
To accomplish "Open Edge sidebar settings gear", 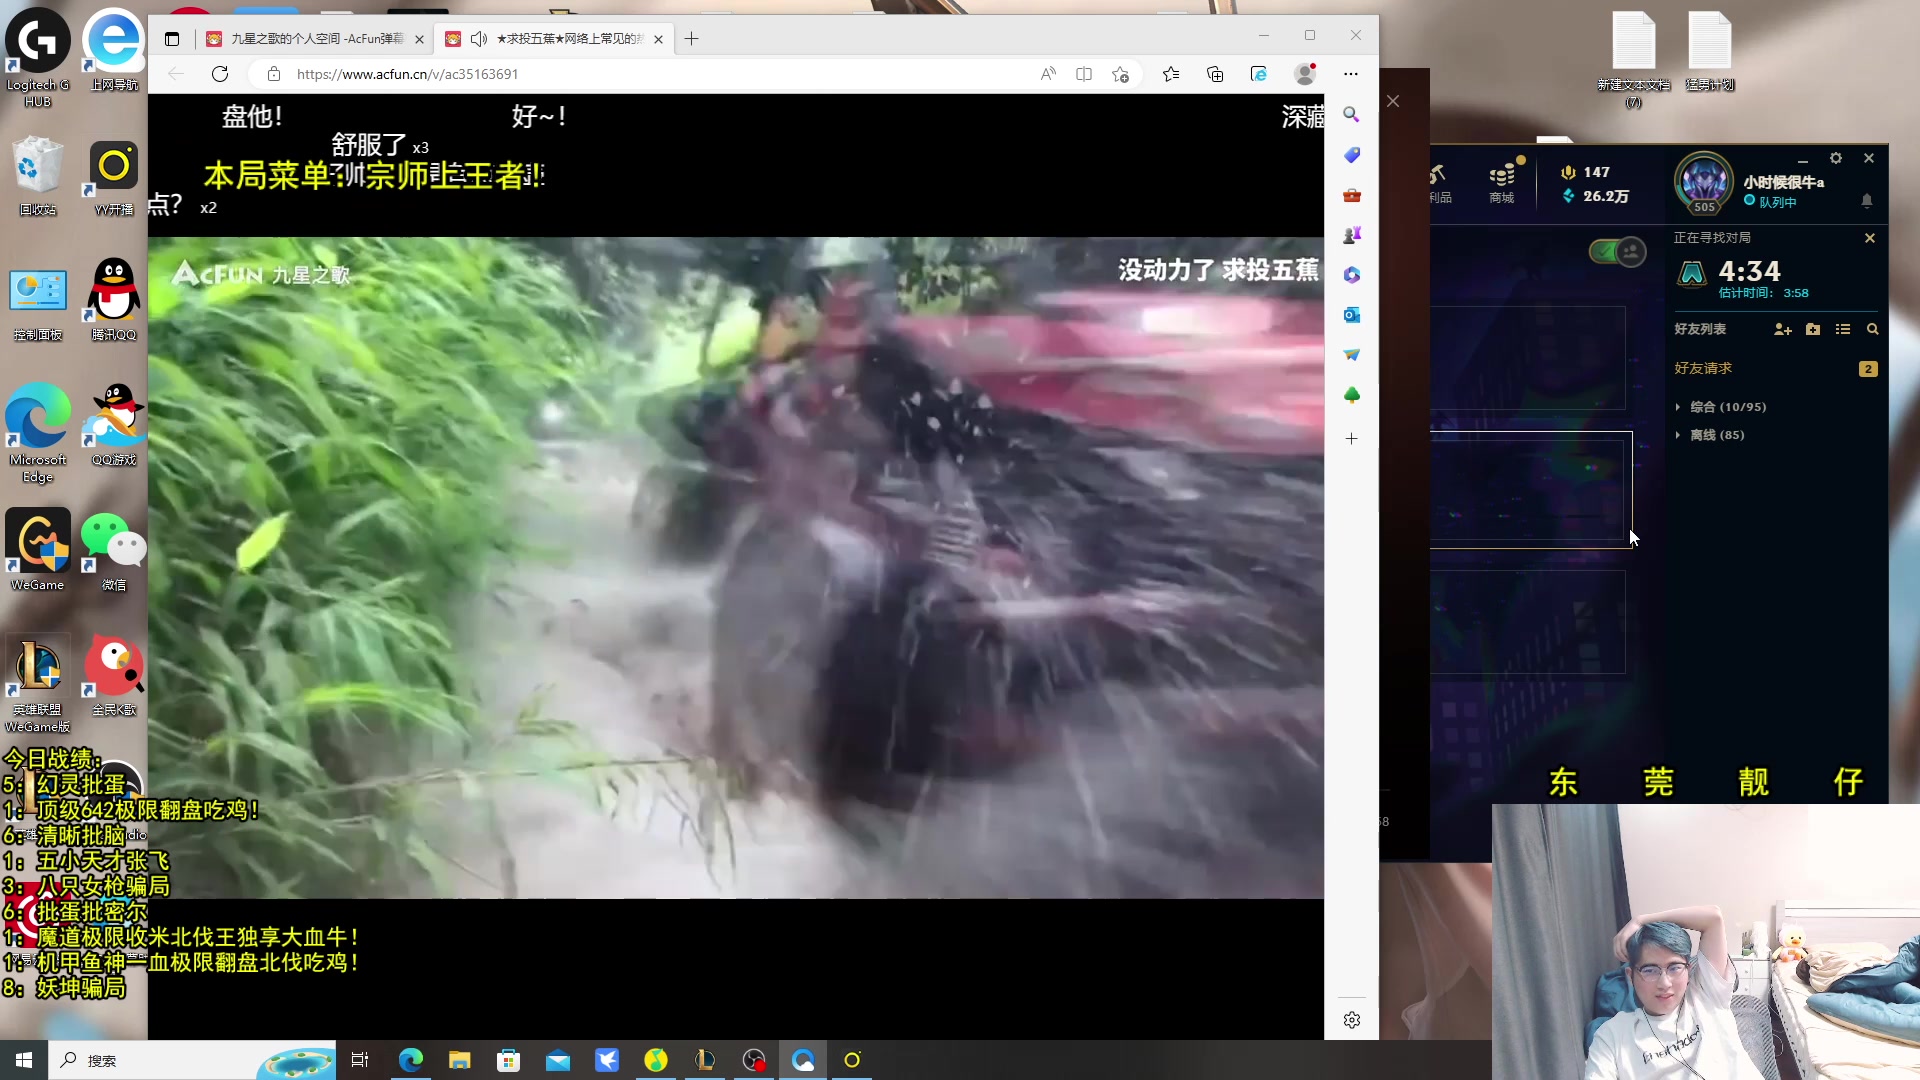I will (x=1351, y=1020).
